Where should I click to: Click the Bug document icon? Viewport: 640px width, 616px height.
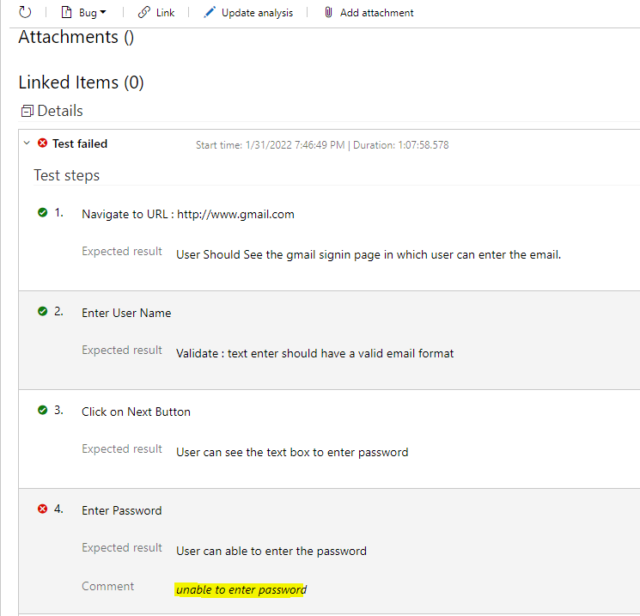click(66, 12)
